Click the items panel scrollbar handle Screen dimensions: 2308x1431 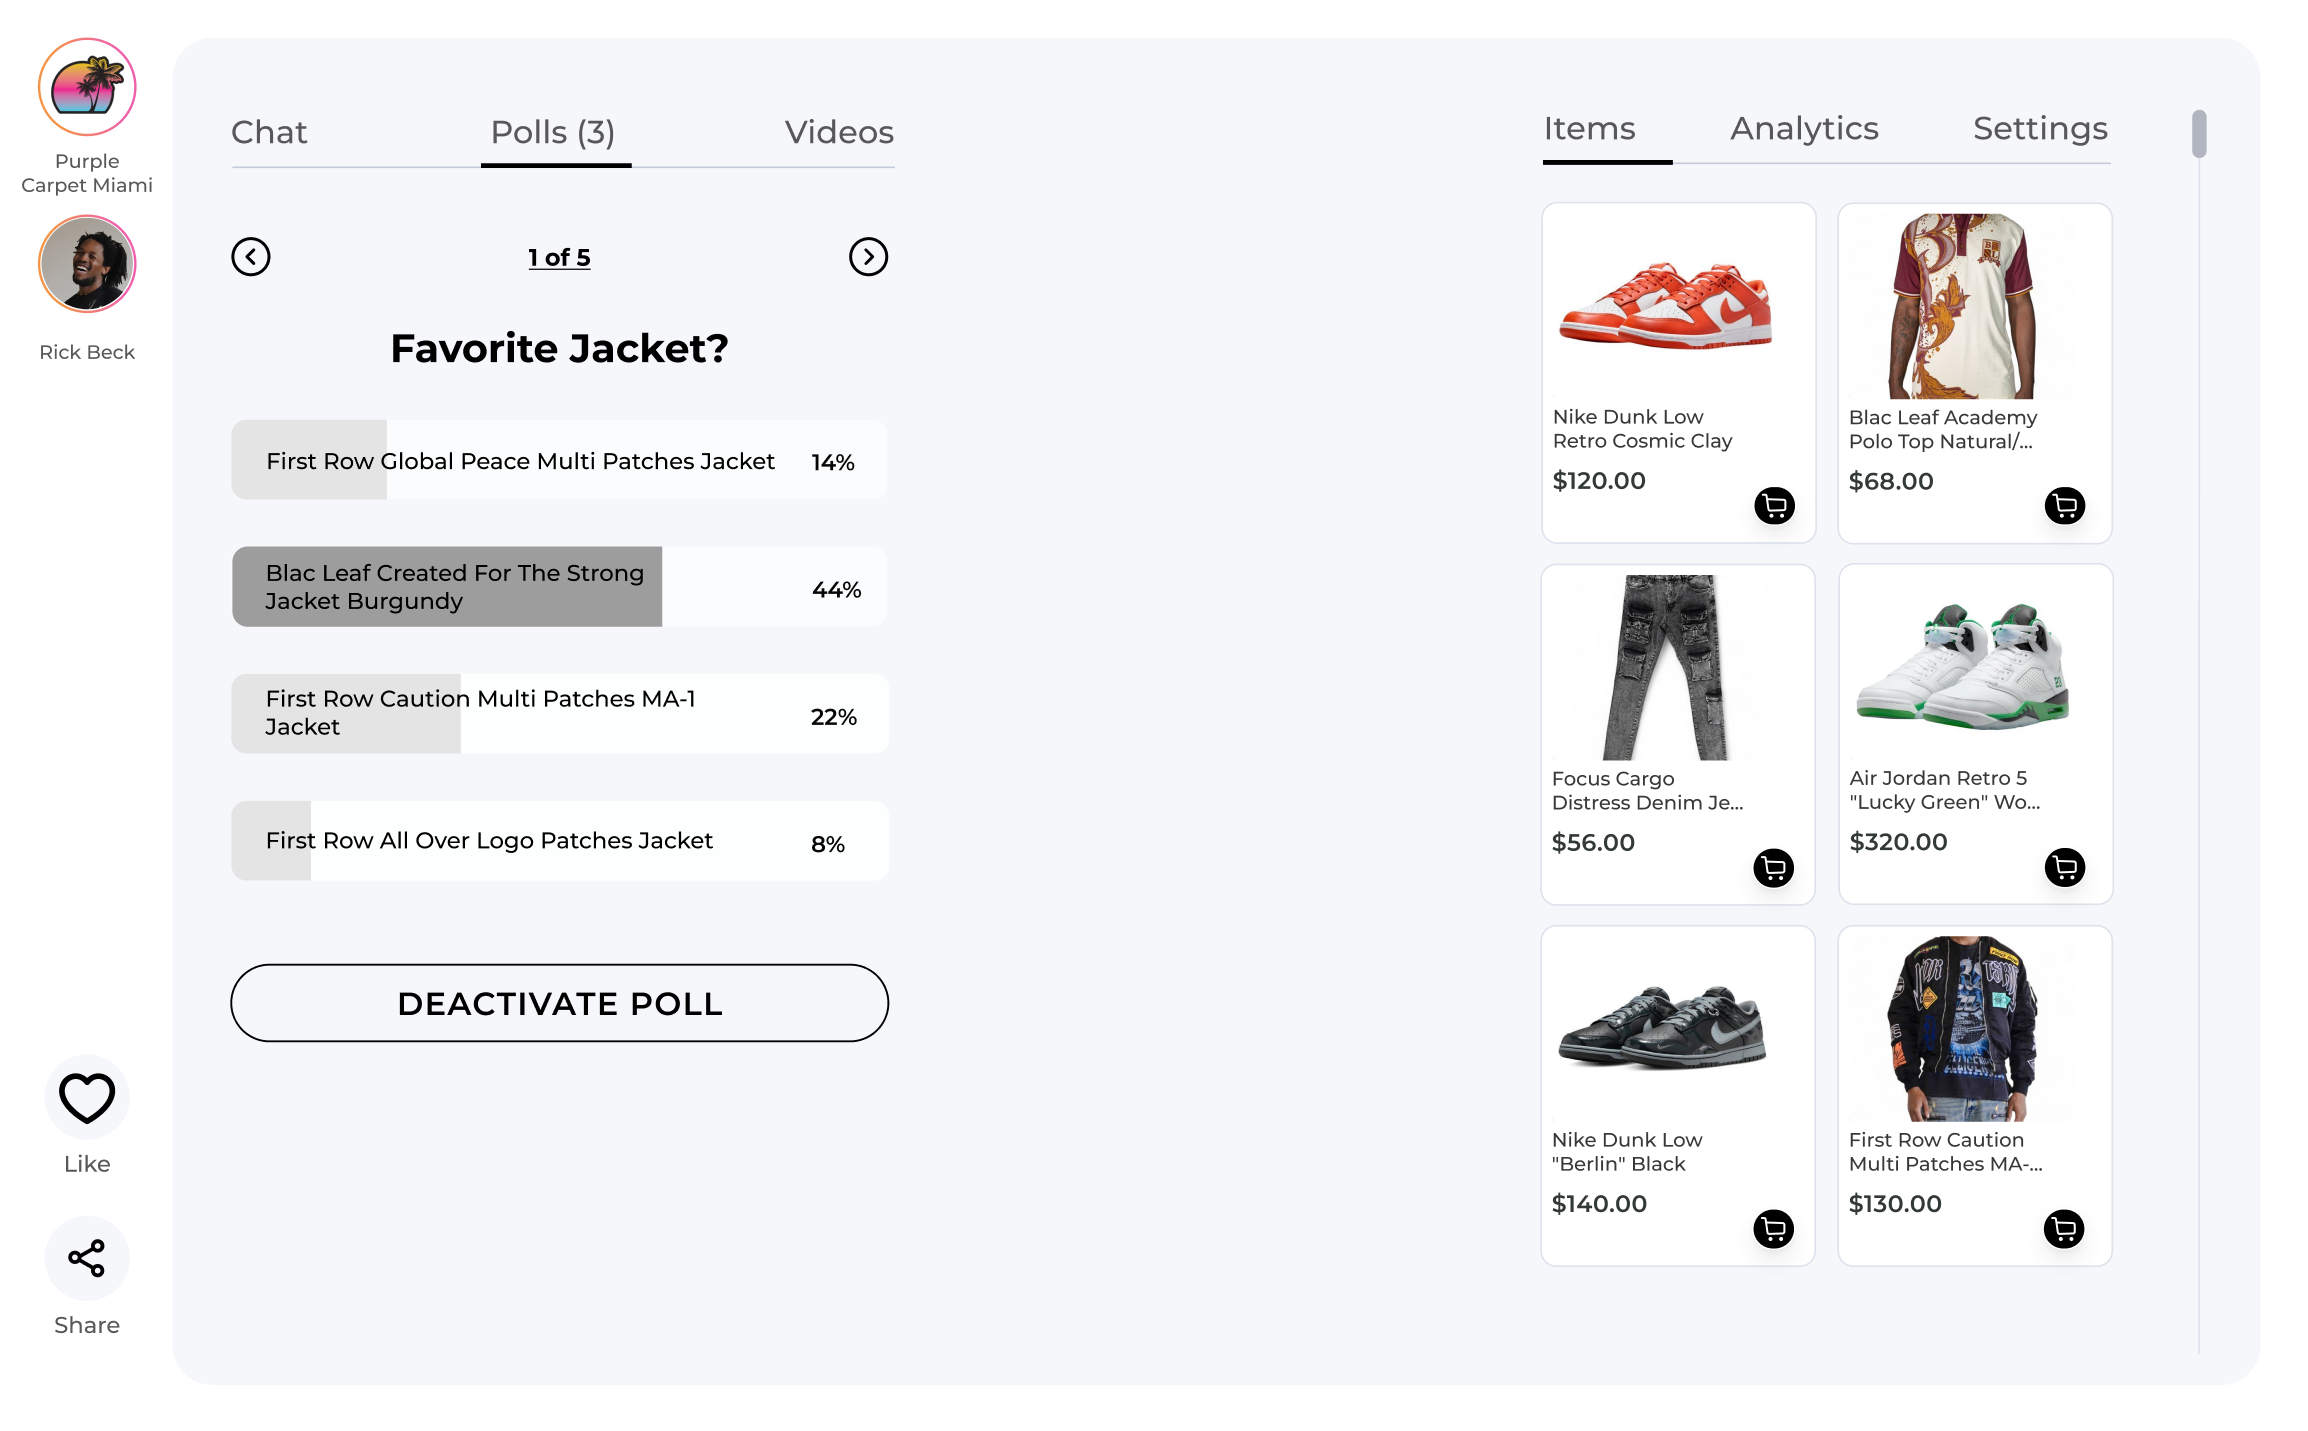(x=2198, y=134)
